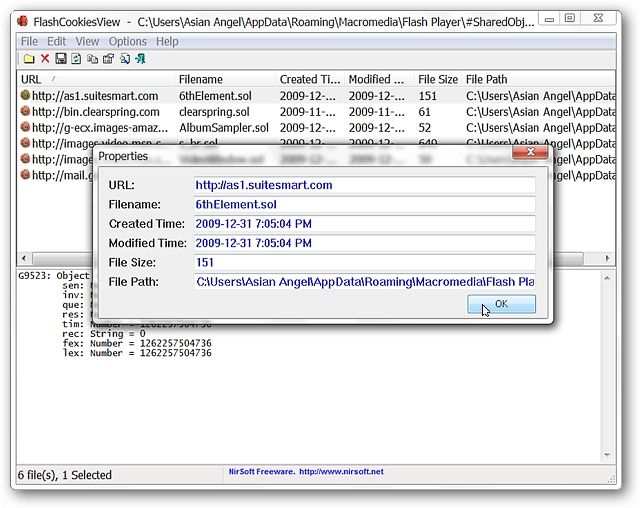Click the cookie icon beside http://mail row
The image size is (640, 508).
click(x=25, y=175)
